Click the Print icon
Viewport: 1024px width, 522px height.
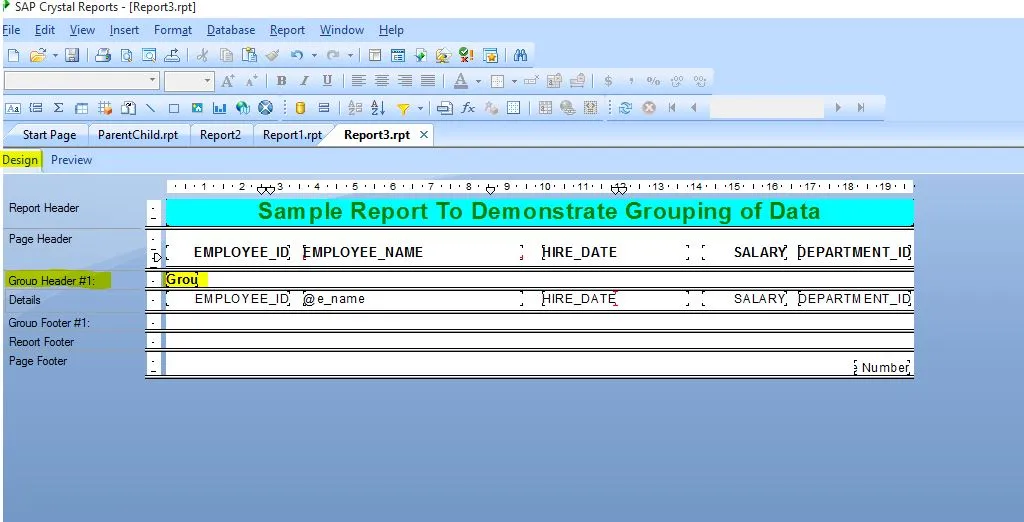tap(103, 56)
